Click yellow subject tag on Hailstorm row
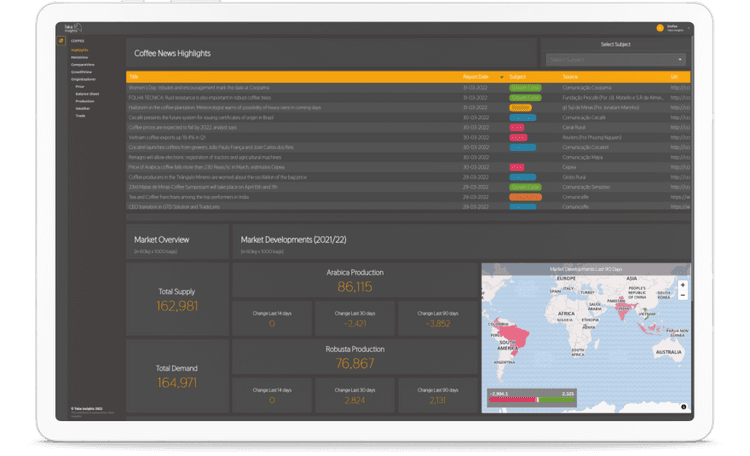750x456 pixels. (x=520, y=108)
